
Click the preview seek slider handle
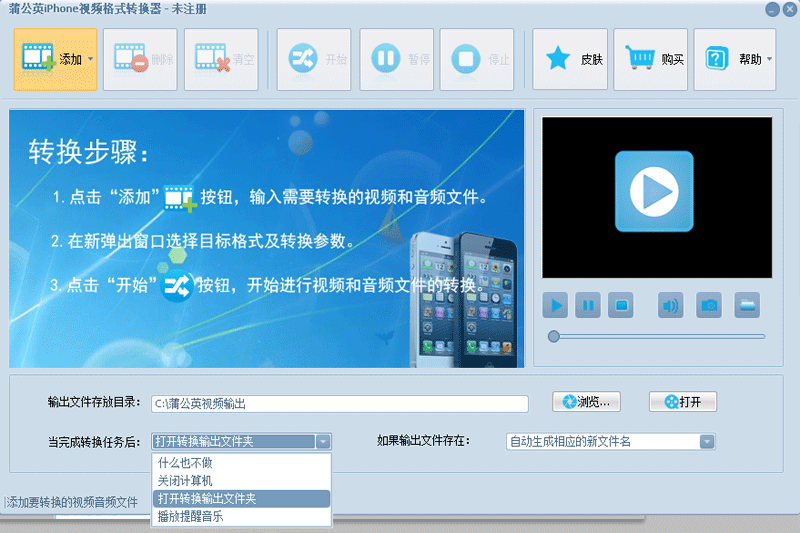[x=554, y=336]
